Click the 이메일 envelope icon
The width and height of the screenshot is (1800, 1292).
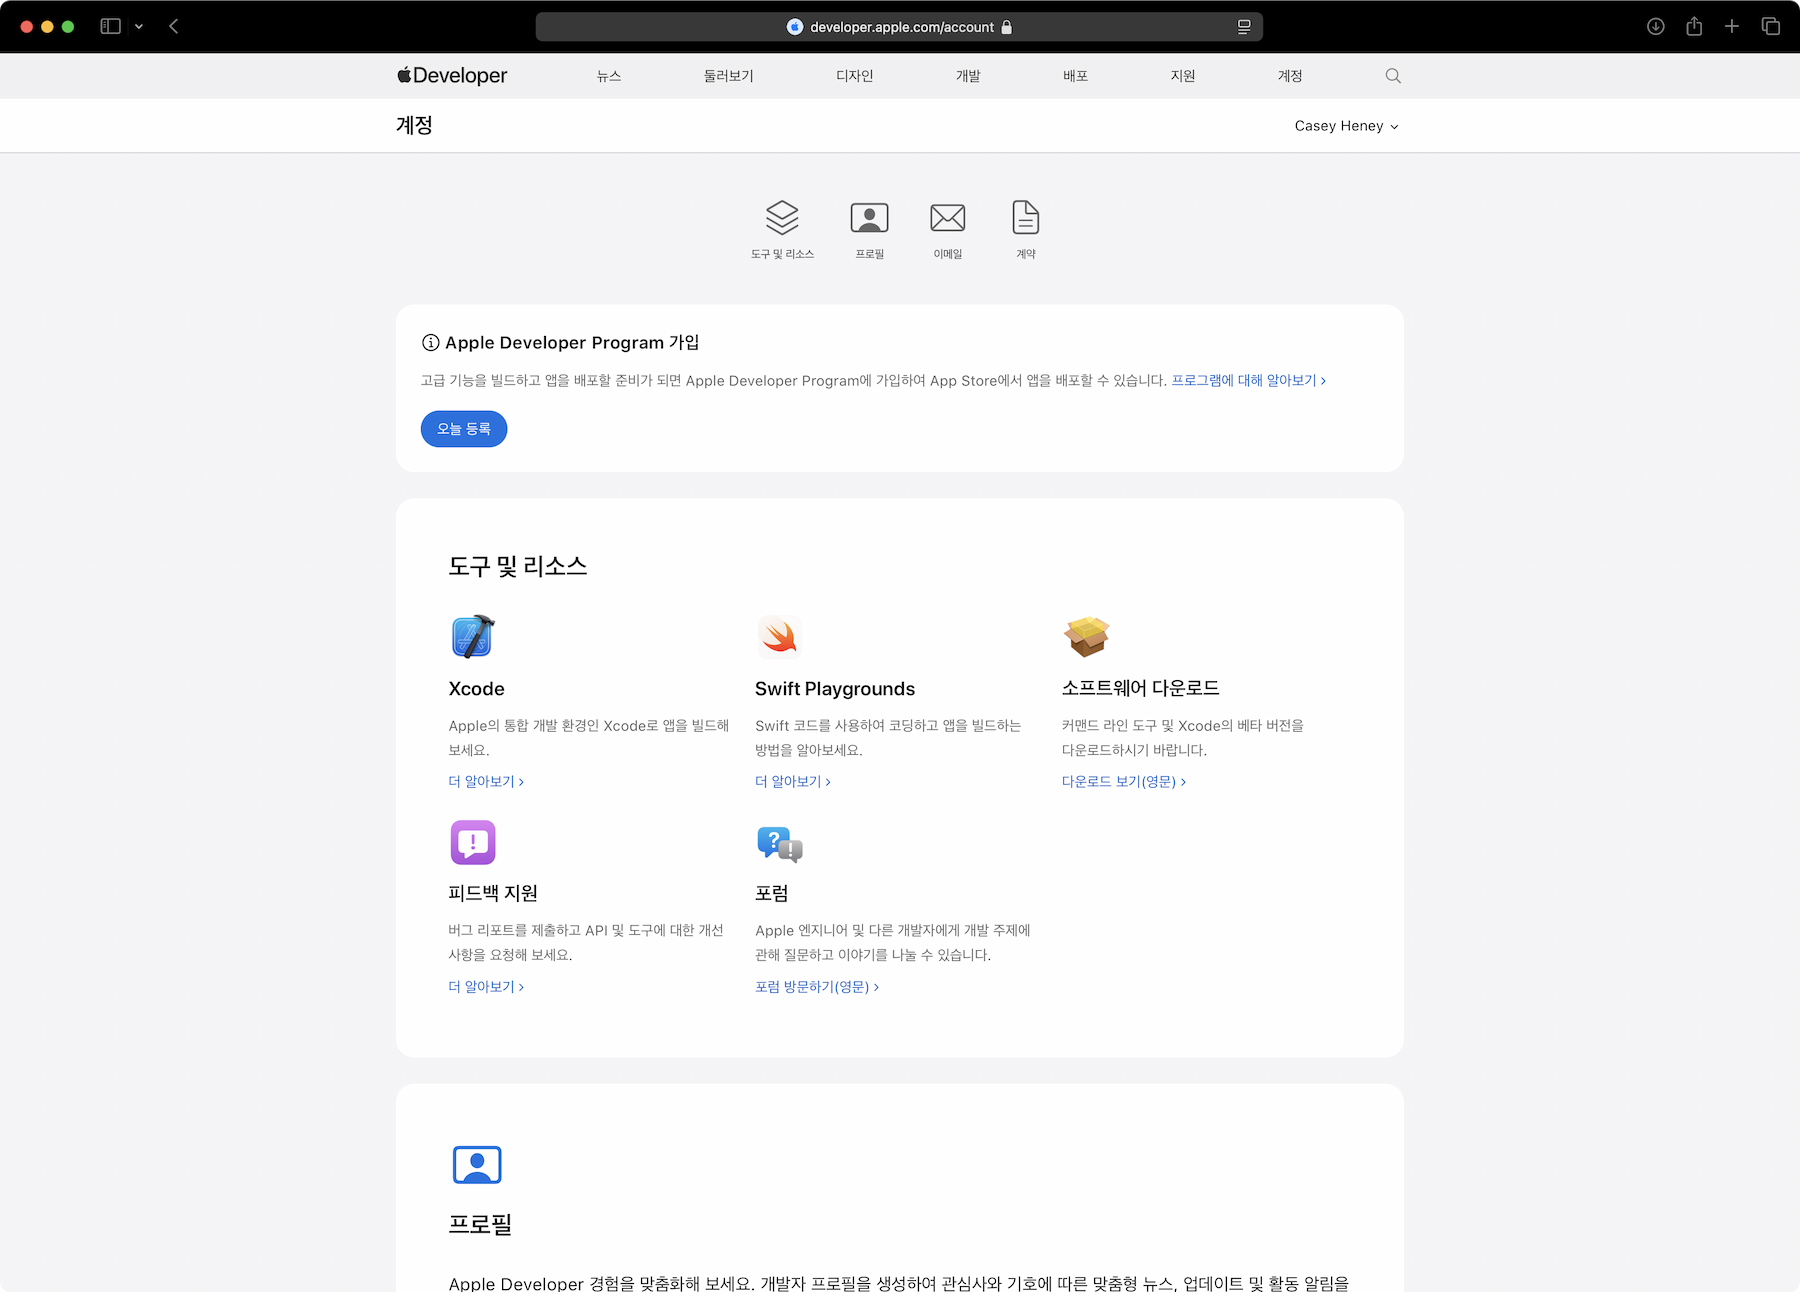947,217
